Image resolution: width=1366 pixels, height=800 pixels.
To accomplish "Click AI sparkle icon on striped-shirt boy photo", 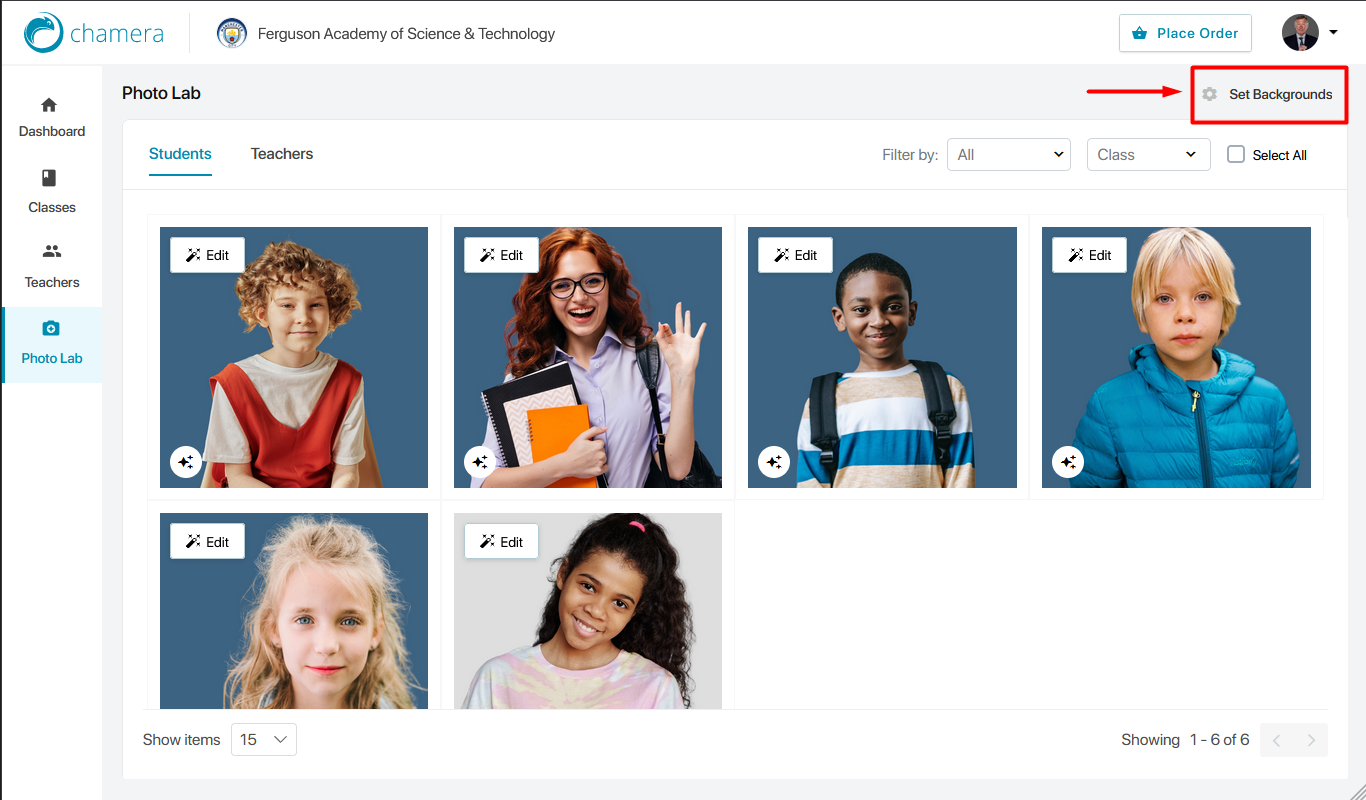I will [x=774, y=461].
